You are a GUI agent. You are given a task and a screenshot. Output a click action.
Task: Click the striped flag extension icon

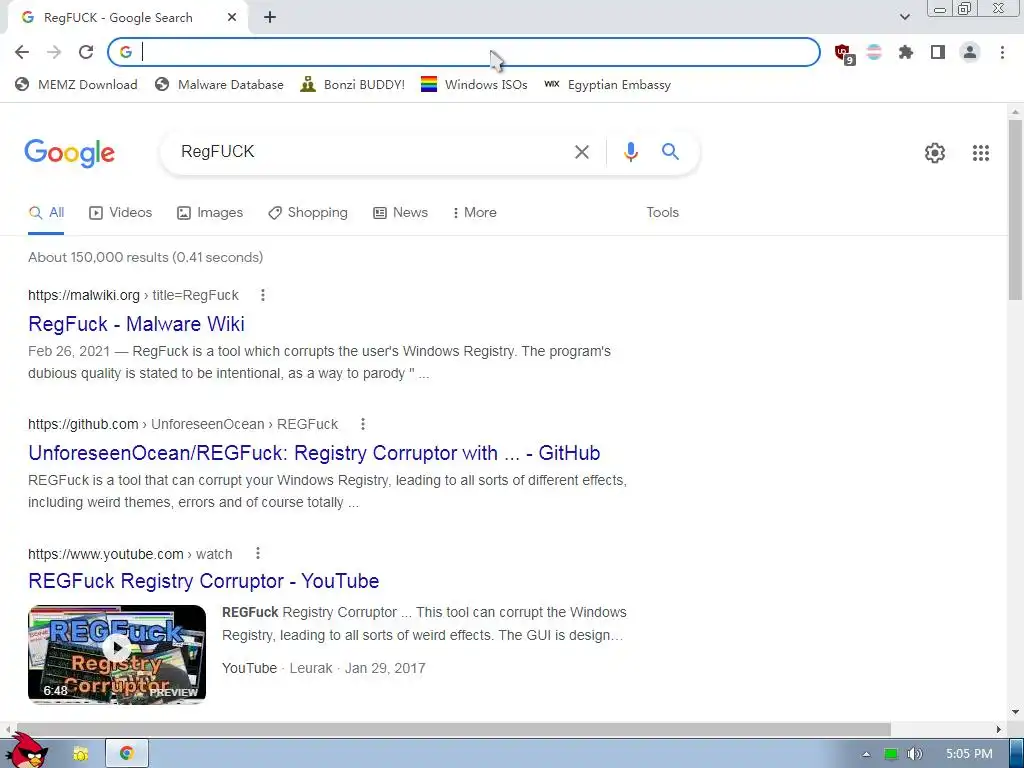point(874,52)
